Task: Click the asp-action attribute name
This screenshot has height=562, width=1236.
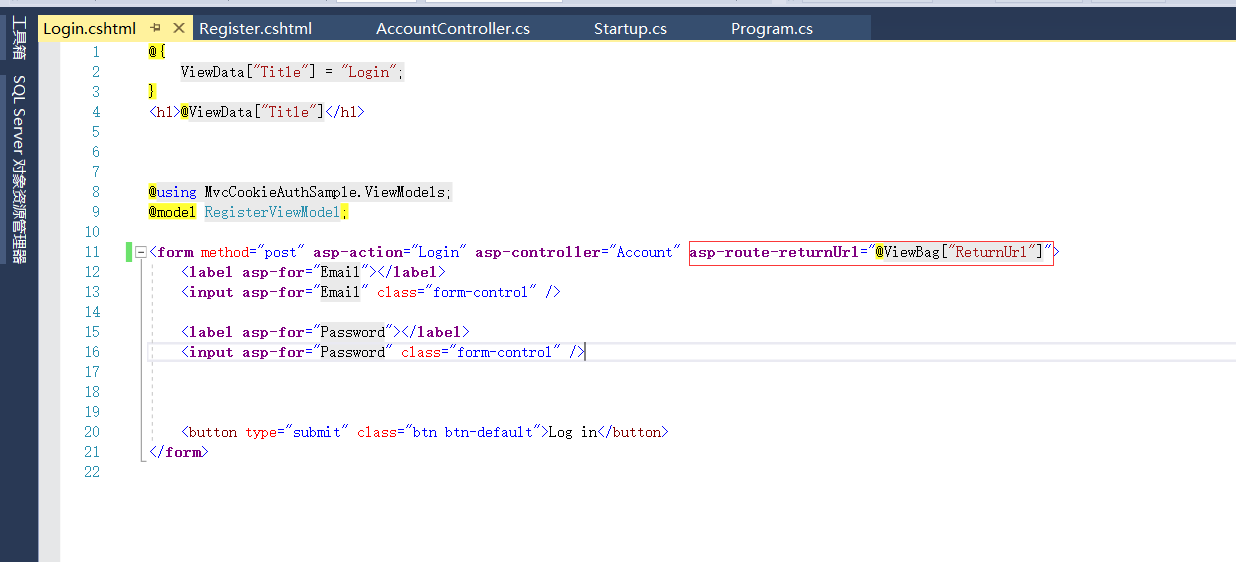Action: point(358,252)
